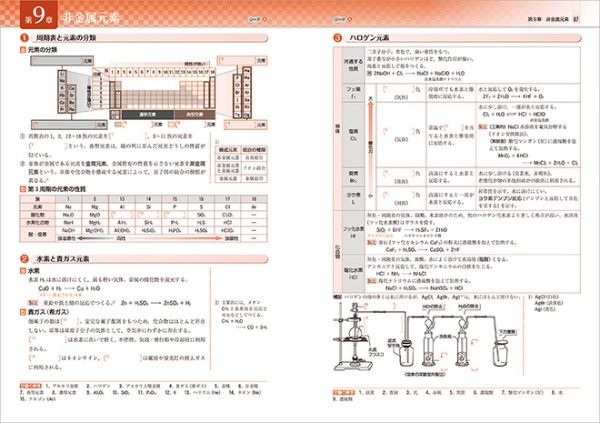Click the NaH cell in the 水素化合物 row
The height and width of the screenshot is (423, 600).
click(68, 222)
